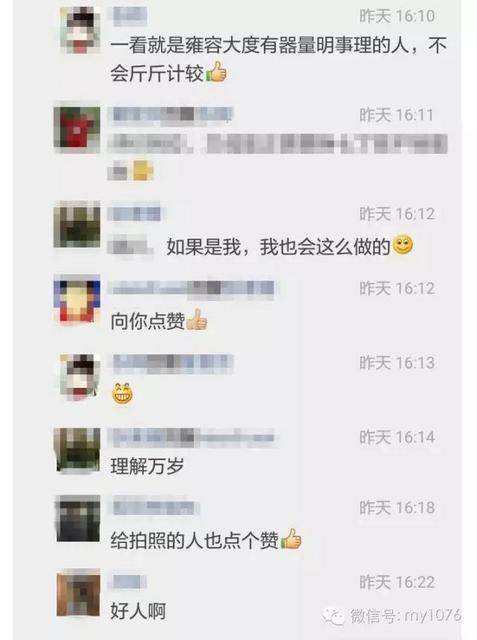The width and height of the screenshot is (477, 640).
Task: Open the avatar next to 理解万岁
Action: click(x=77, y=450)
